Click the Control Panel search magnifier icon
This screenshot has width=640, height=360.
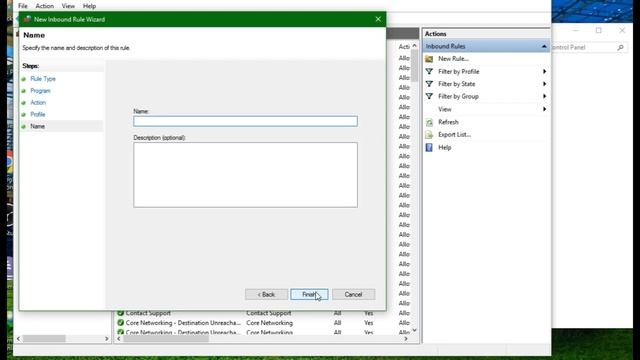coord(620,47)
